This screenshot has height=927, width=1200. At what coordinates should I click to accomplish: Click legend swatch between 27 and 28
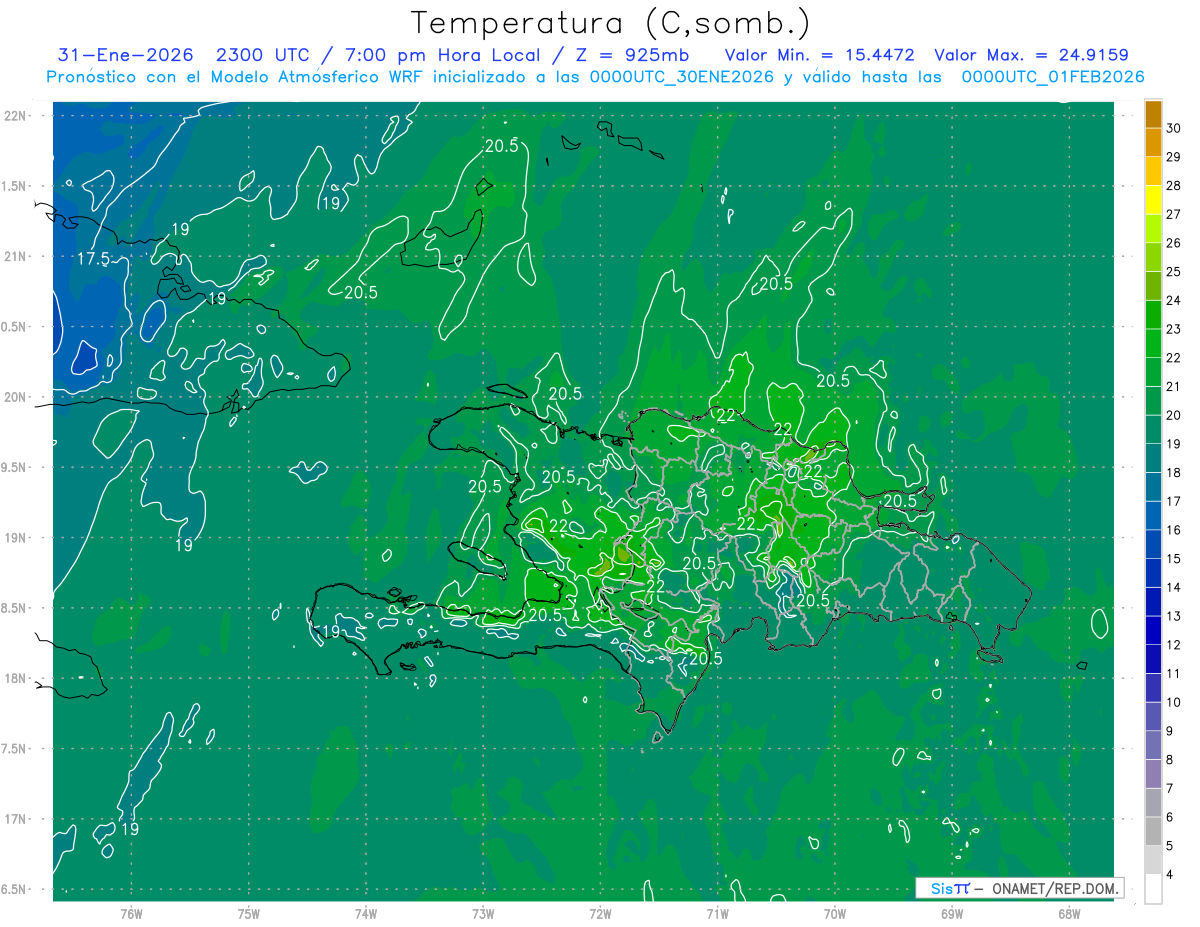click(x=1153, y=200)
